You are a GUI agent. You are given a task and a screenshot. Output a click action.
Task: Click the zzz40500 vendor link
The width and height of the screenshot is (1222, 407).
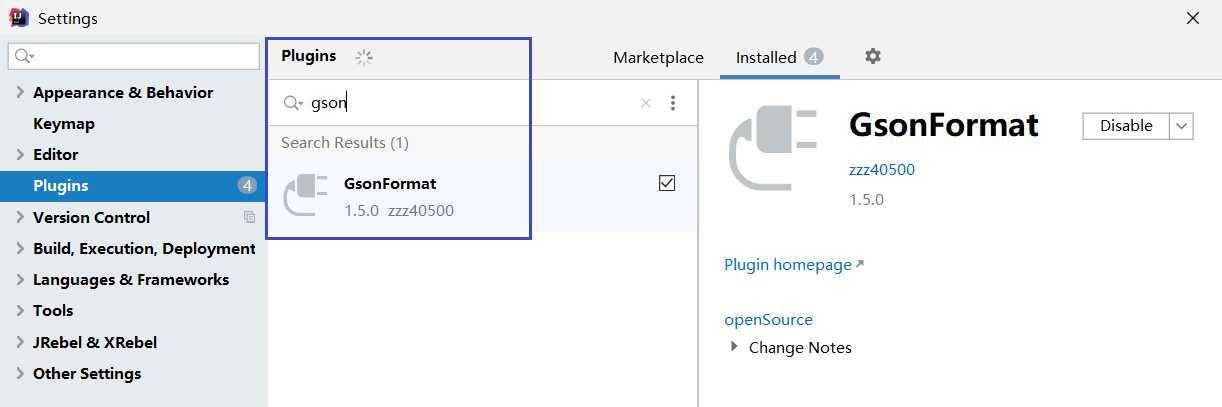pos(881,170)
